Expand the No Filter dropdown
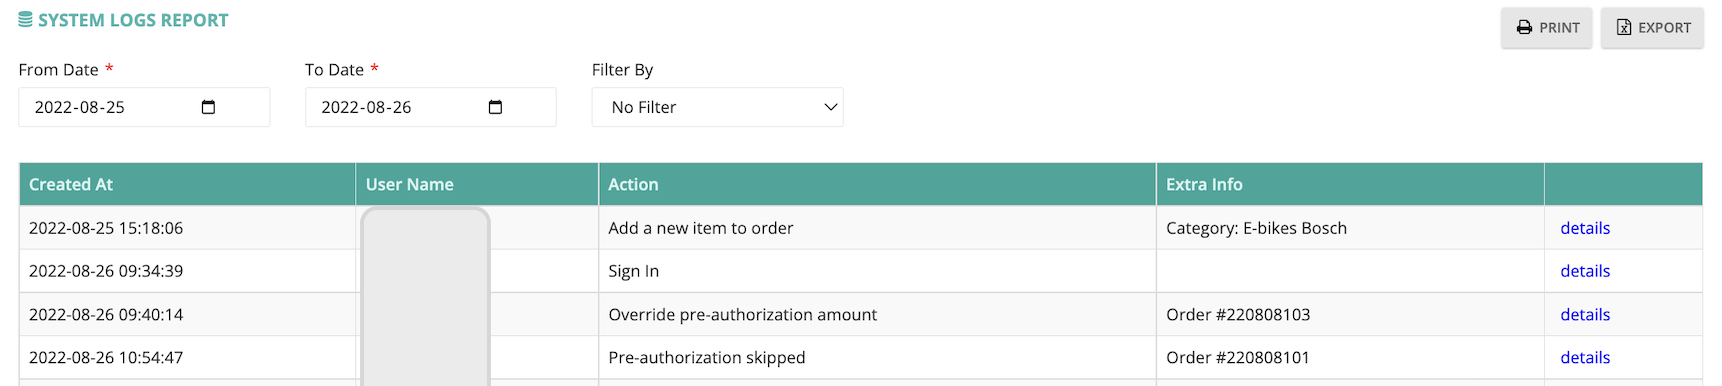 click(717, 107)
